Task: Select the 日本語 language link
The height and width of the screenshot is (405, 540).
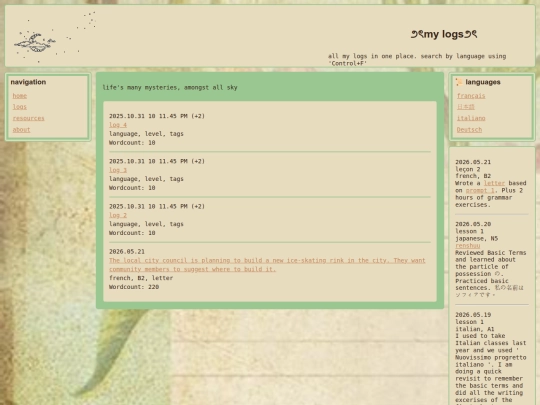Action: pyautogui.click(x=466, y=107)
